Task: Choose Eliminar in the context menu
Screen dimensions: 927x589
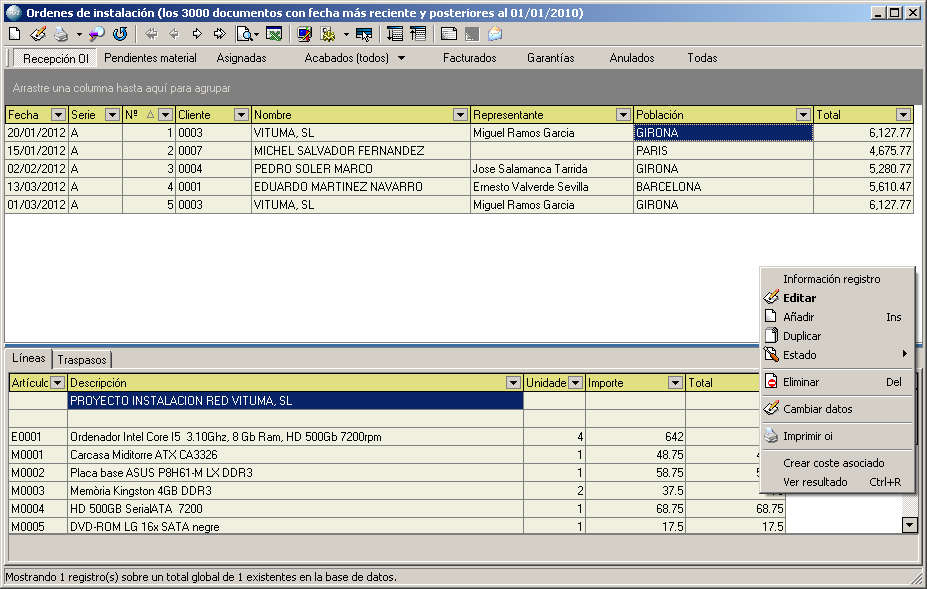Action: click(837, 382)
